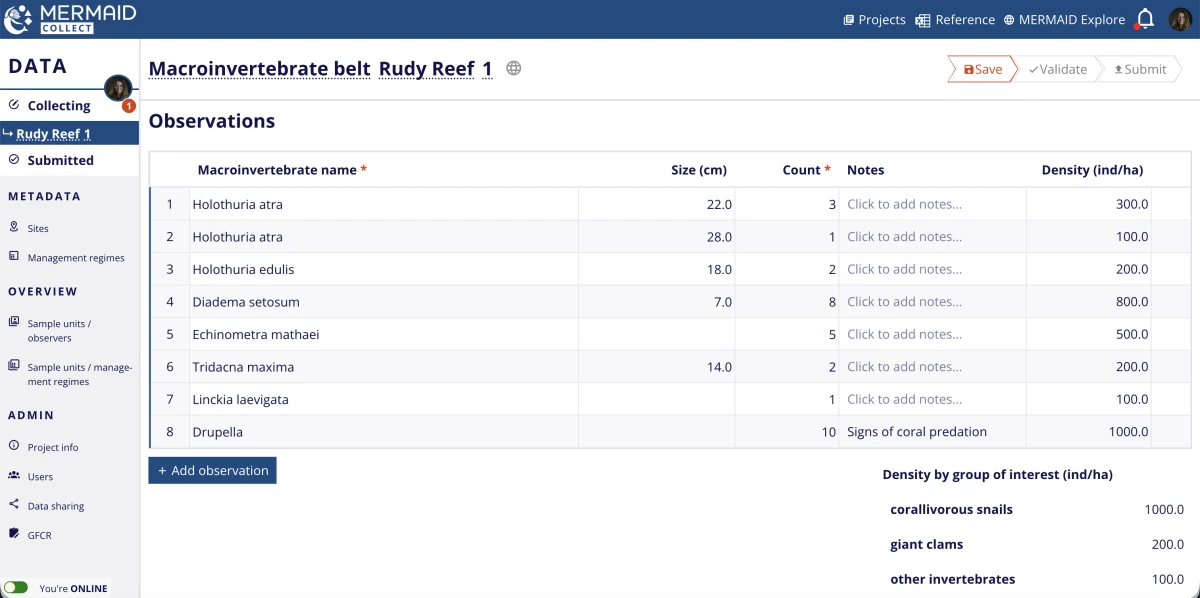
Task: Edit the name Holothuria edulis
Action: coord(384,269)
